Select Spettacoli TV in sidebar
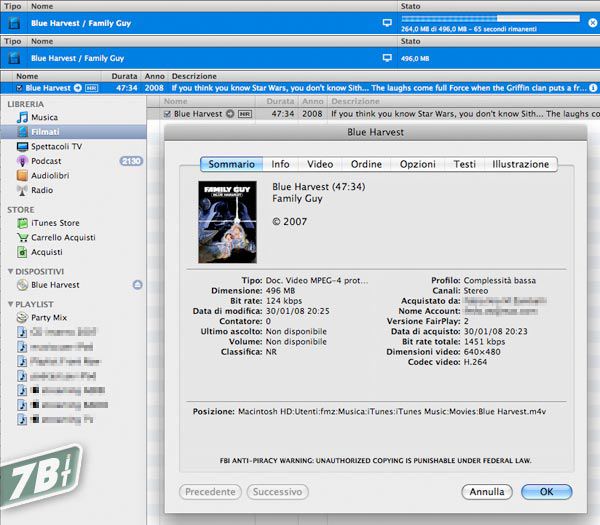 (56, 147)
